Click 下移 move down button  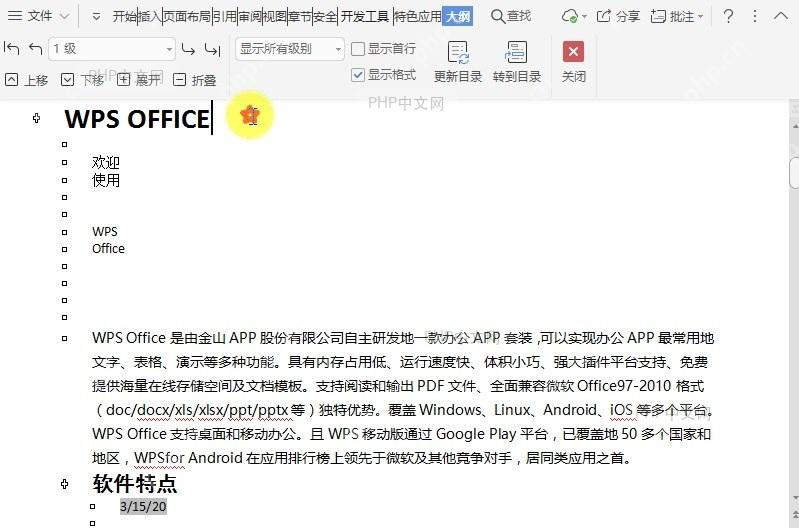pyautogui.click(x=83, y=80)
